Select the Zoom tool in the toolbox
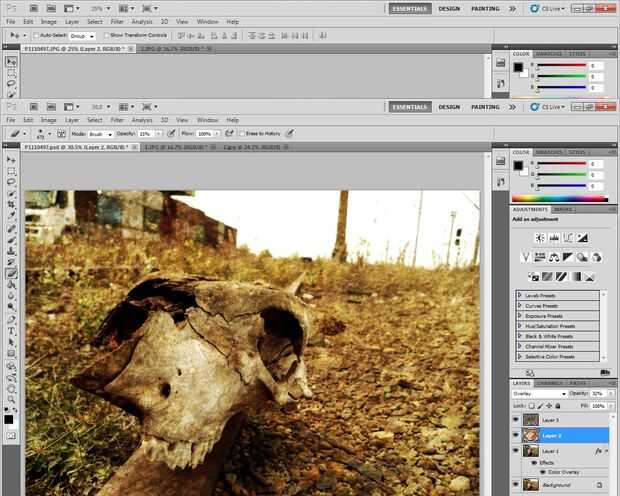The image size is (620, 496). pyautogui.click(x=11, y=399)
